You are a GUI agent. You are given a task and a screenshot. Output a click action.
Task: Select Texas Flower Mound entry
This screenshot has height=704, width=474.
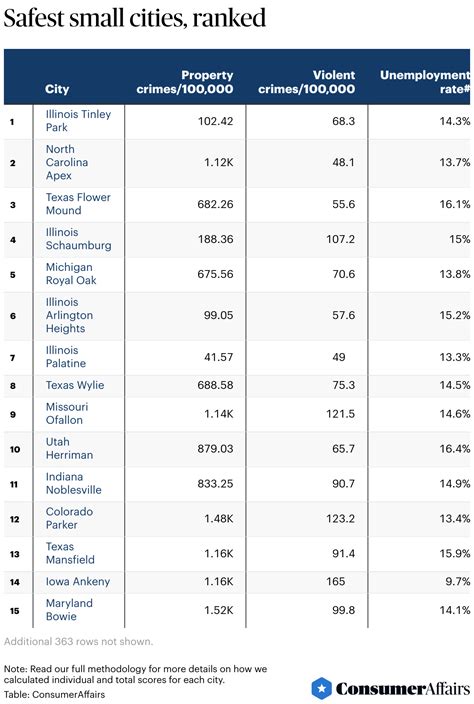(78, 204)
